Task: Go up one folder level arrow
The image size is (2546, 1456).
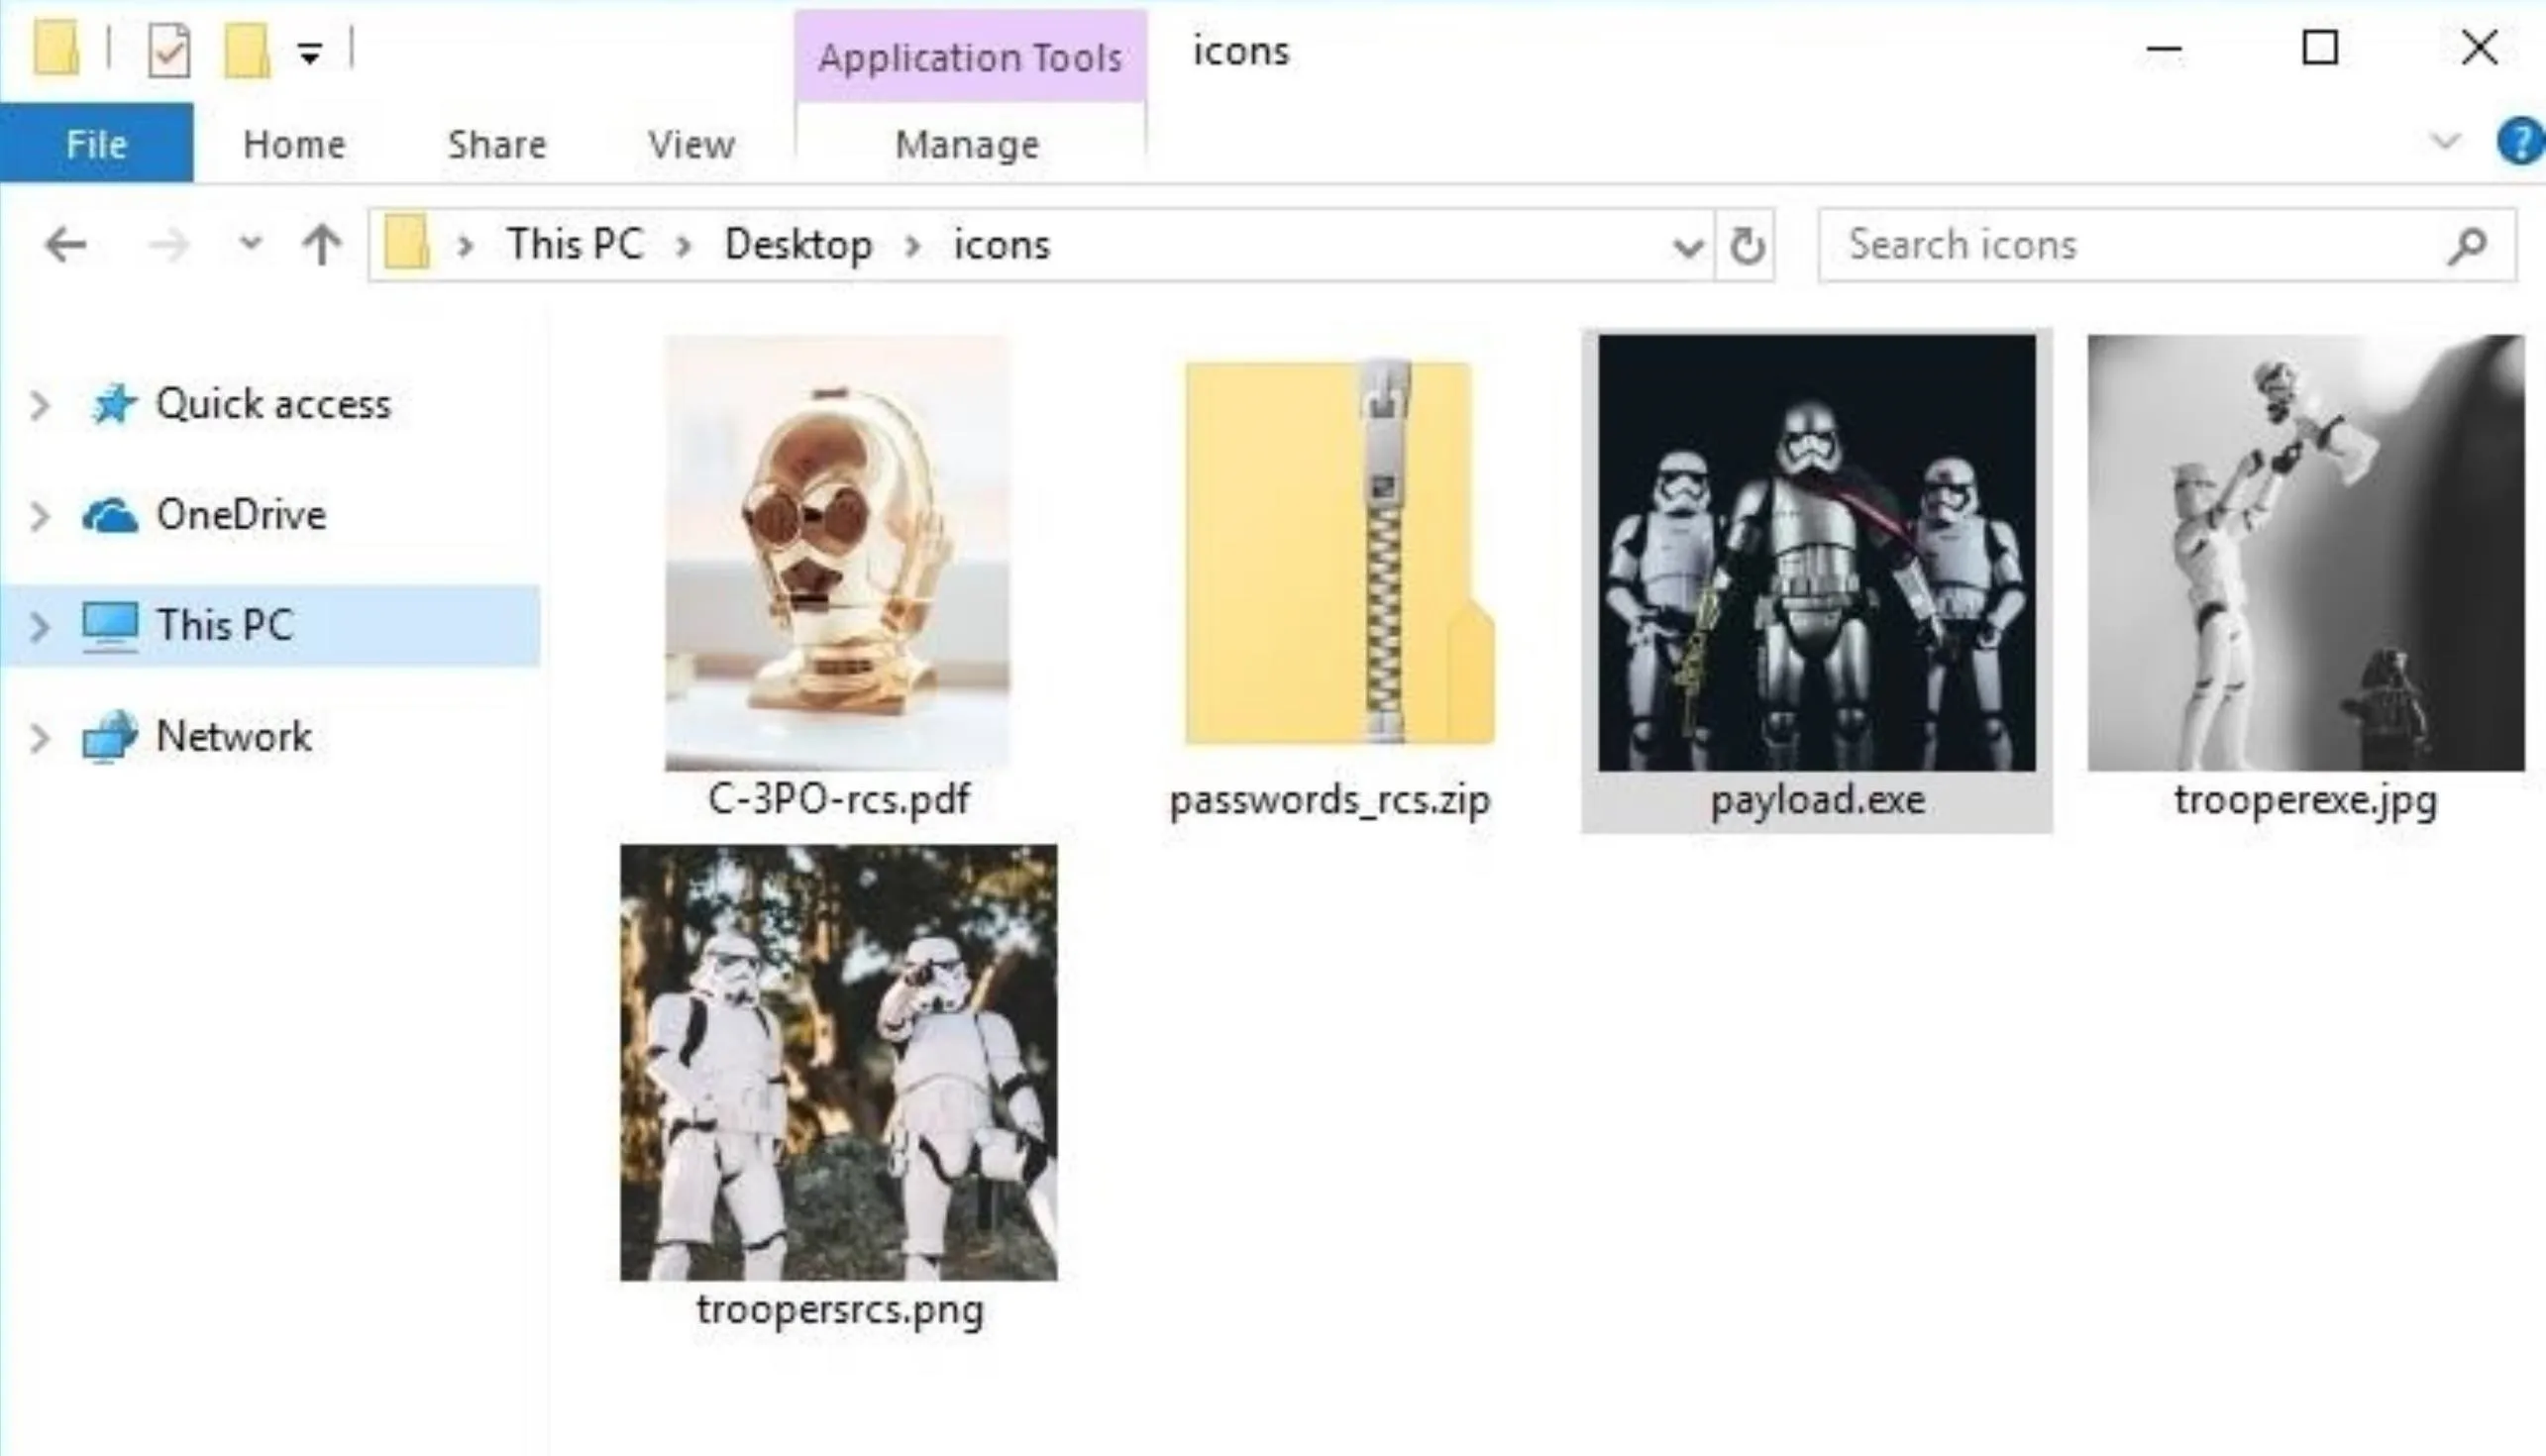Action: 321,245
